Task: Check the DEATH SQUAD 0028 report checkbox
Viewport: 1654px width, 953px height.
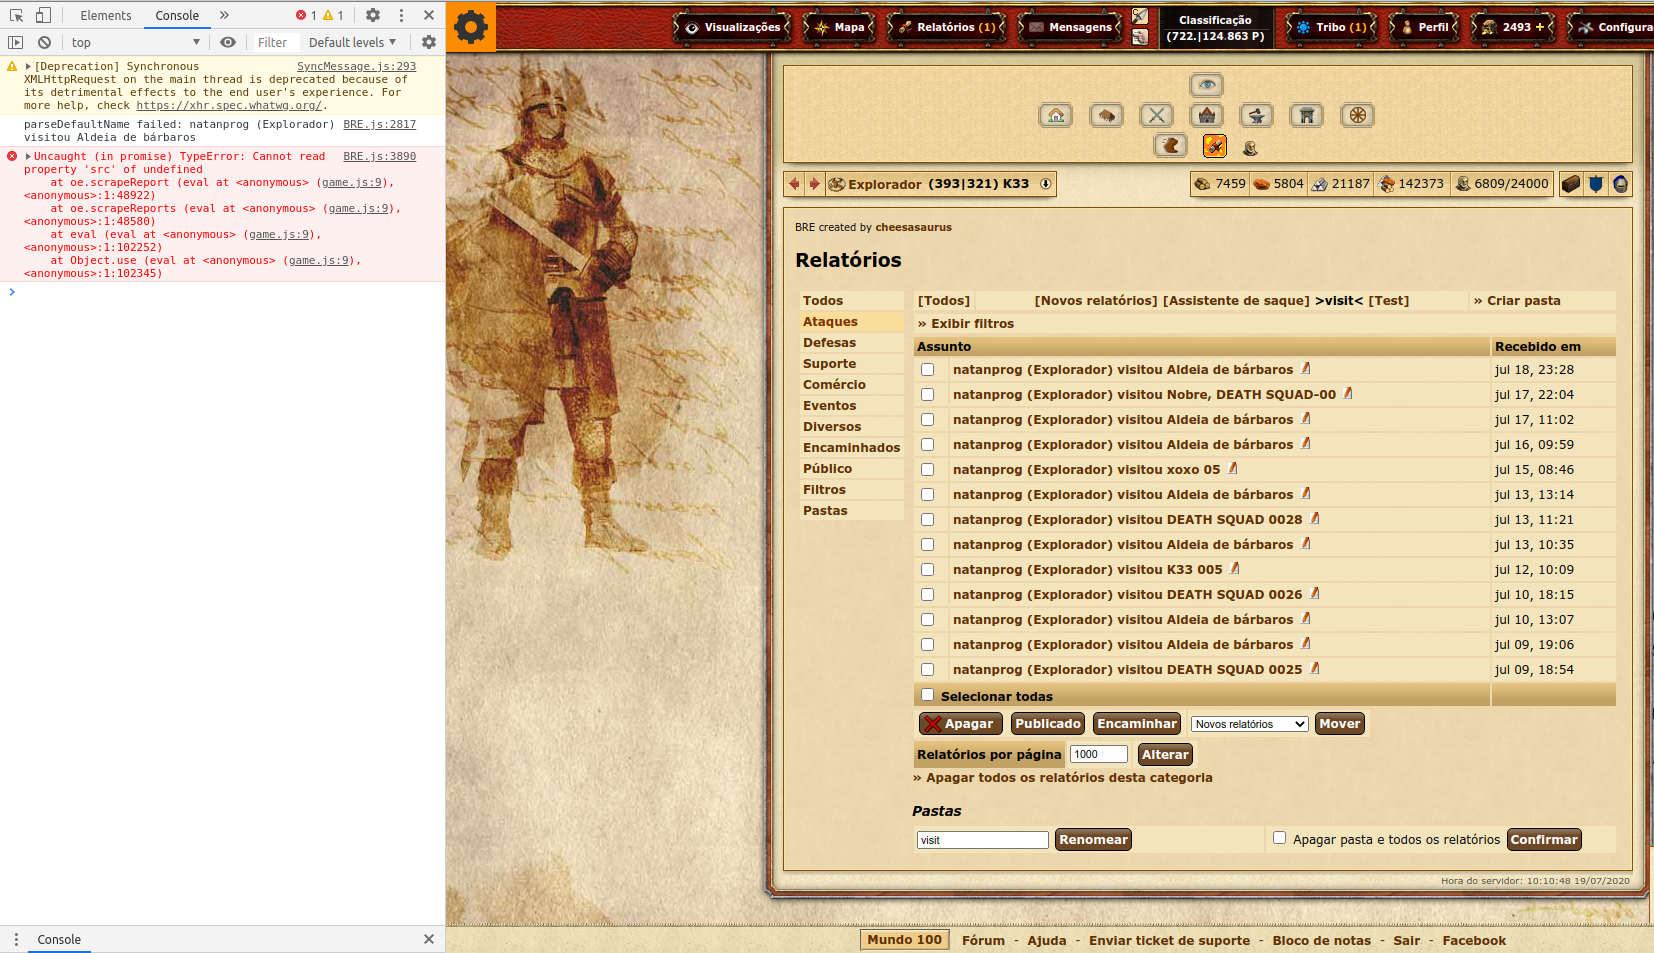Action: point(927,520)
